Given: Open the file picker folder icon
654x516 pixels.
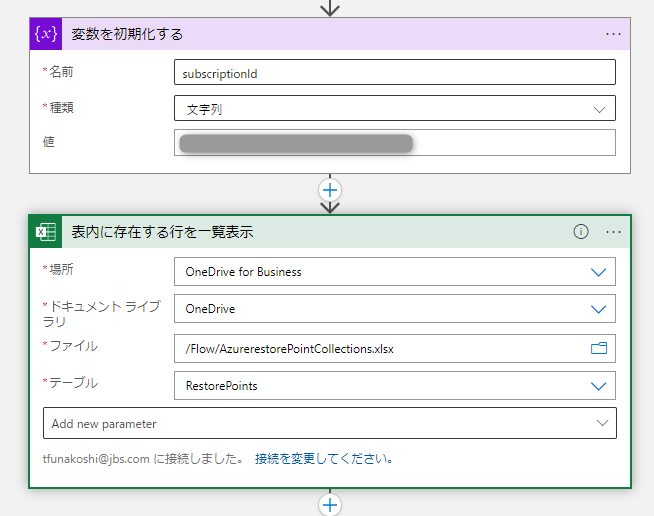Looking at the screenshot, I should pyautogui.click(x=599, y=348).
